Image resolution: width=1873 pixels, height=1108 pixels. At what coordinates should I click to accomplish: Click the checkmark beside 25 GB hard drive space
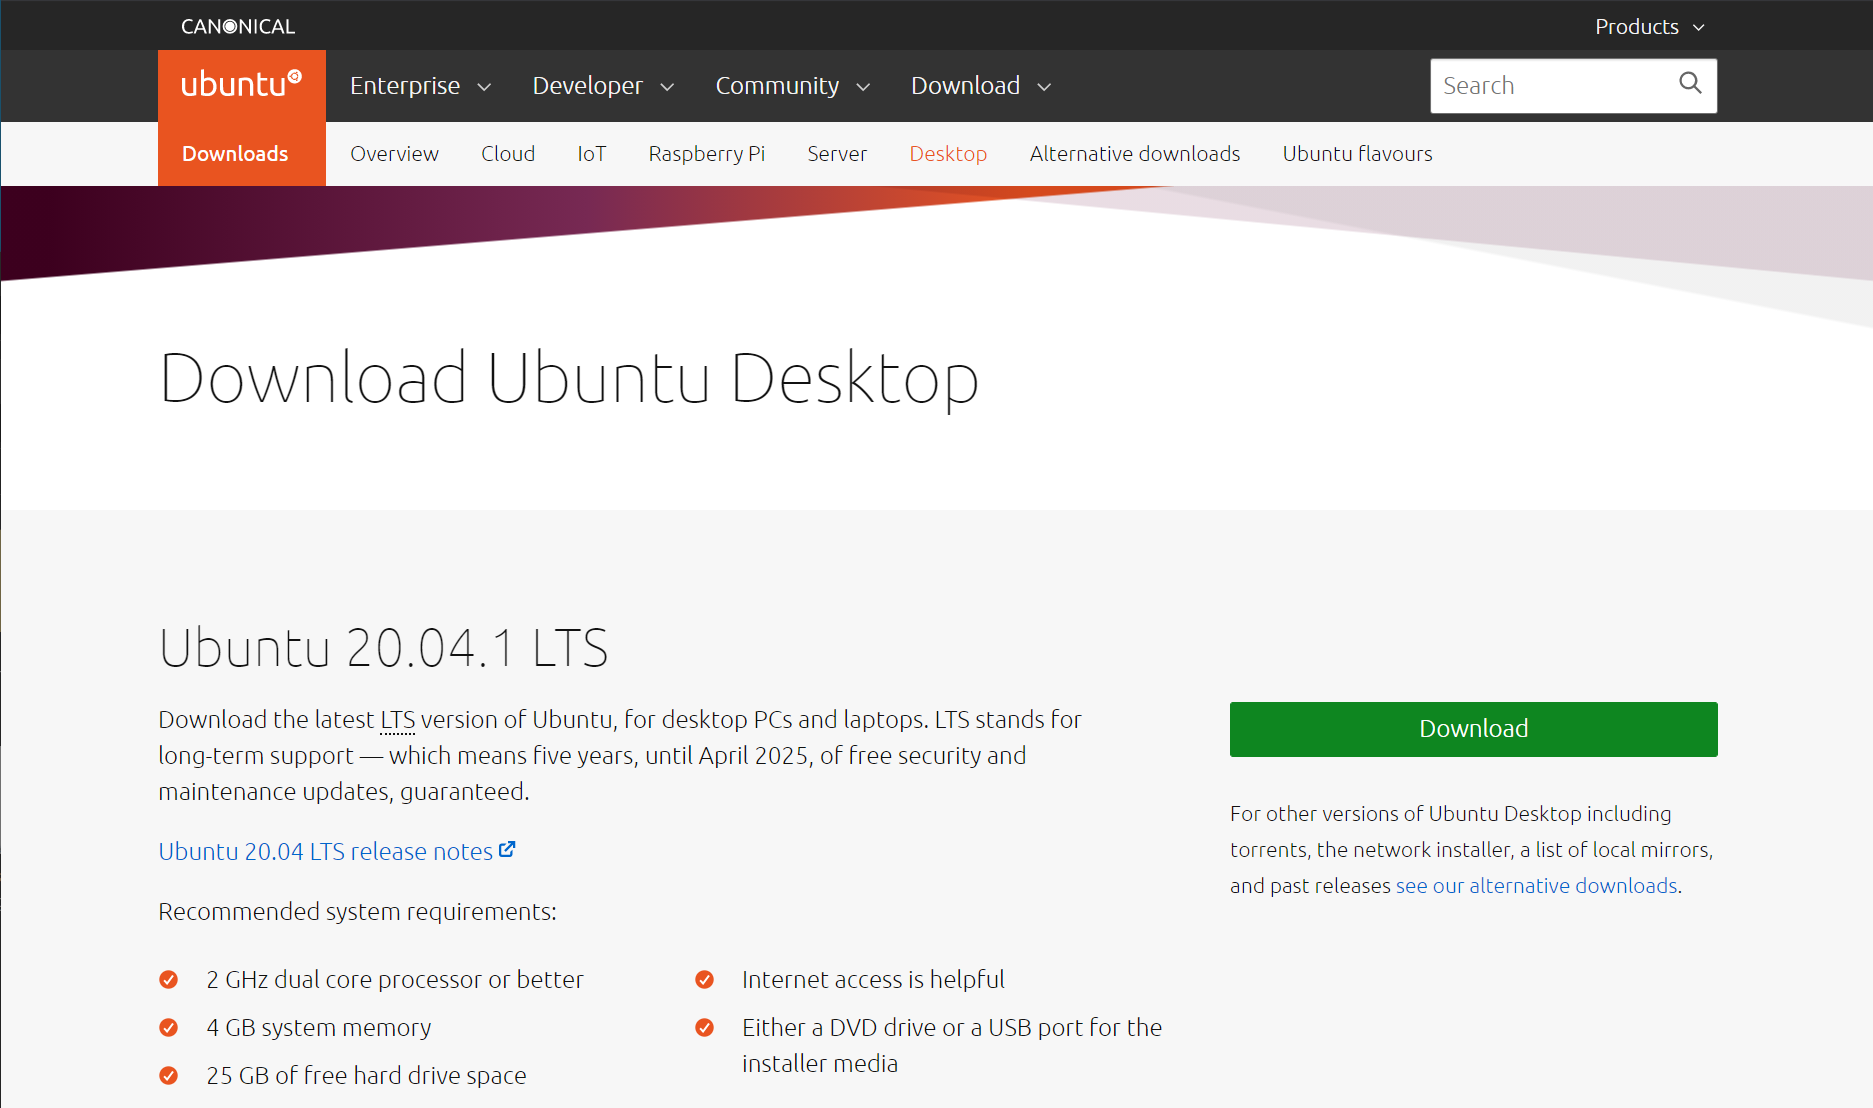click(169, 1075)
